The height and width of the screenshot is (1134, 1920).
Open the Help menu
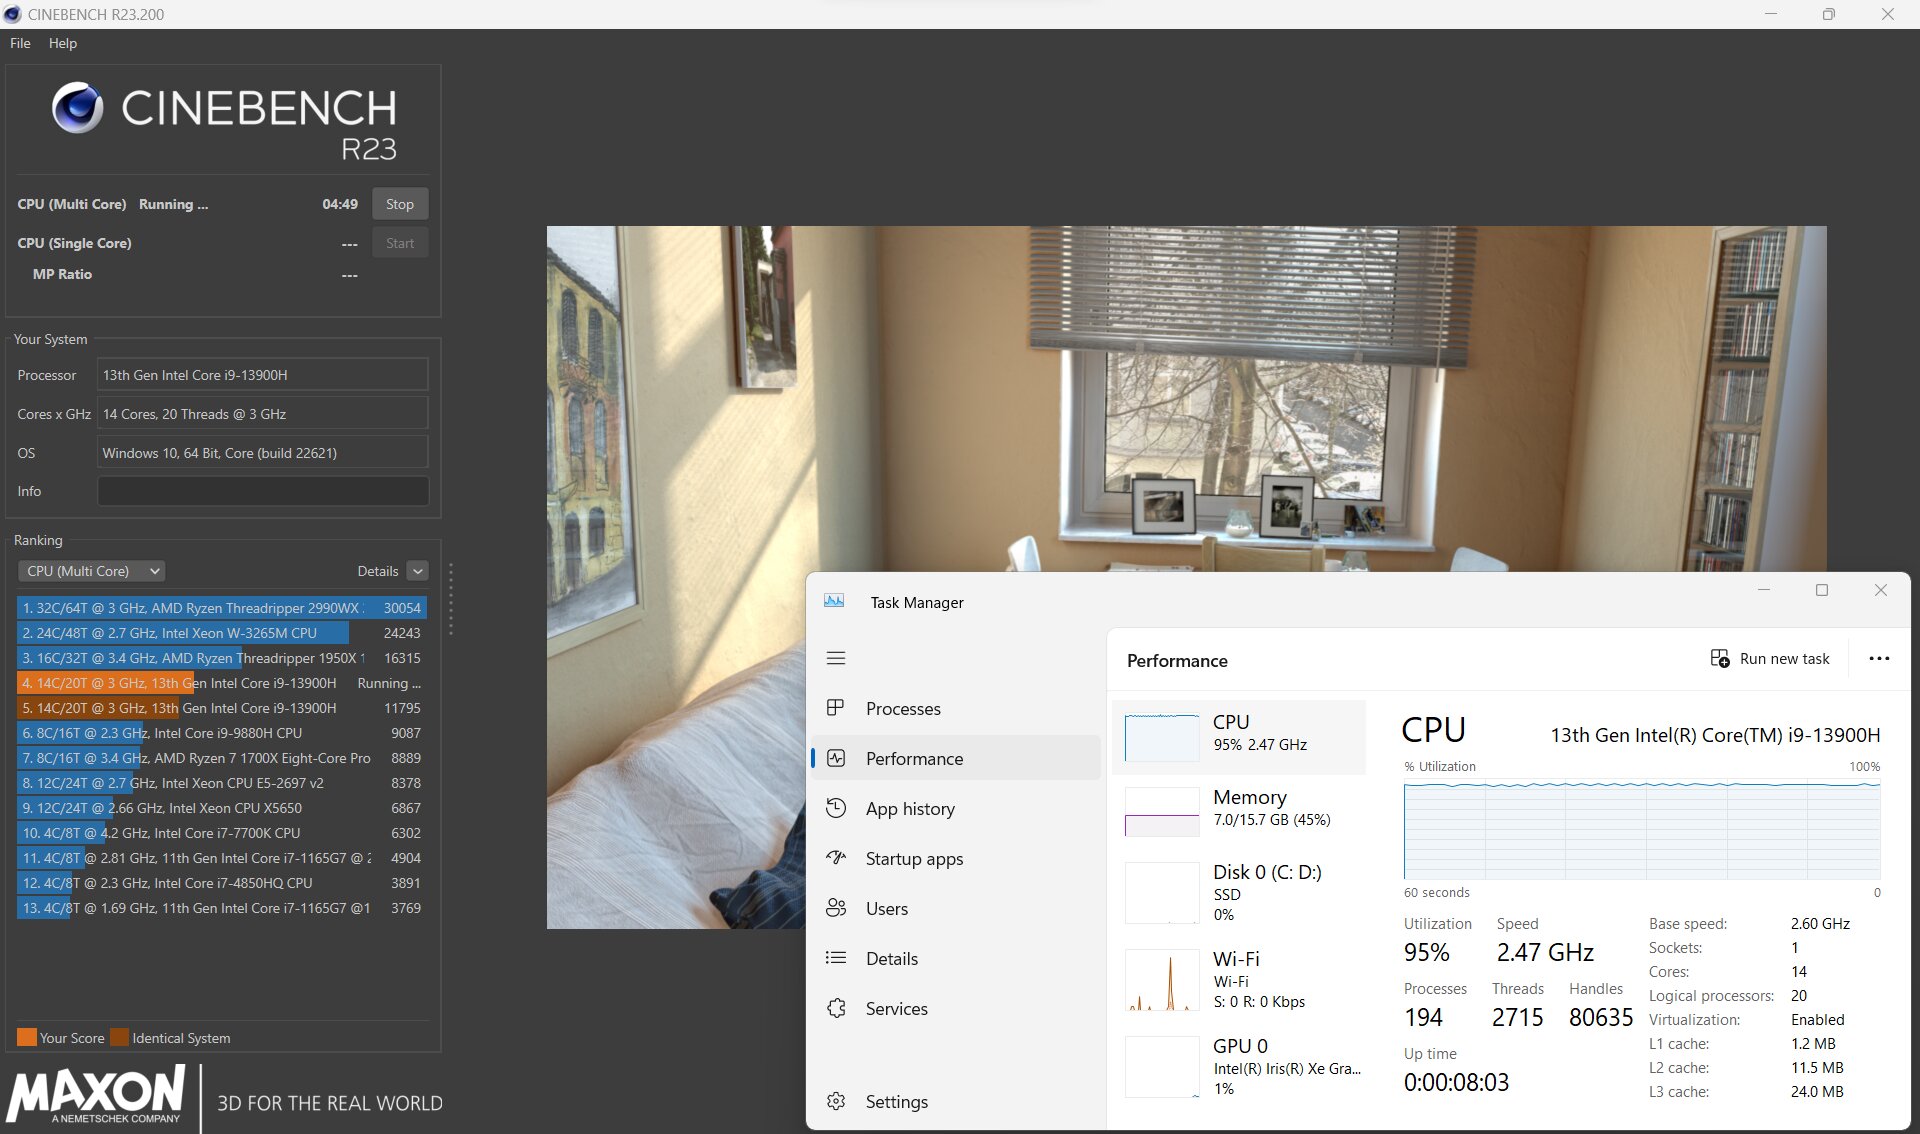tap(63, 43)
